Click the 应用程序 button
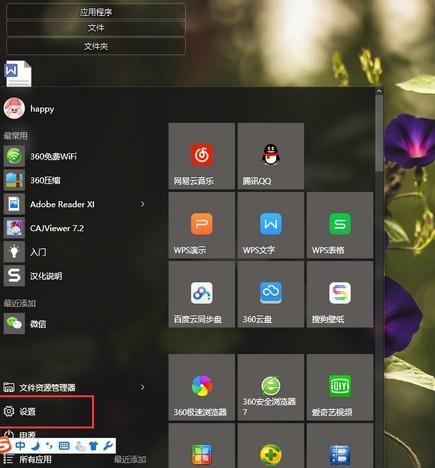The image size is (435, 468). tap(96, 12)
